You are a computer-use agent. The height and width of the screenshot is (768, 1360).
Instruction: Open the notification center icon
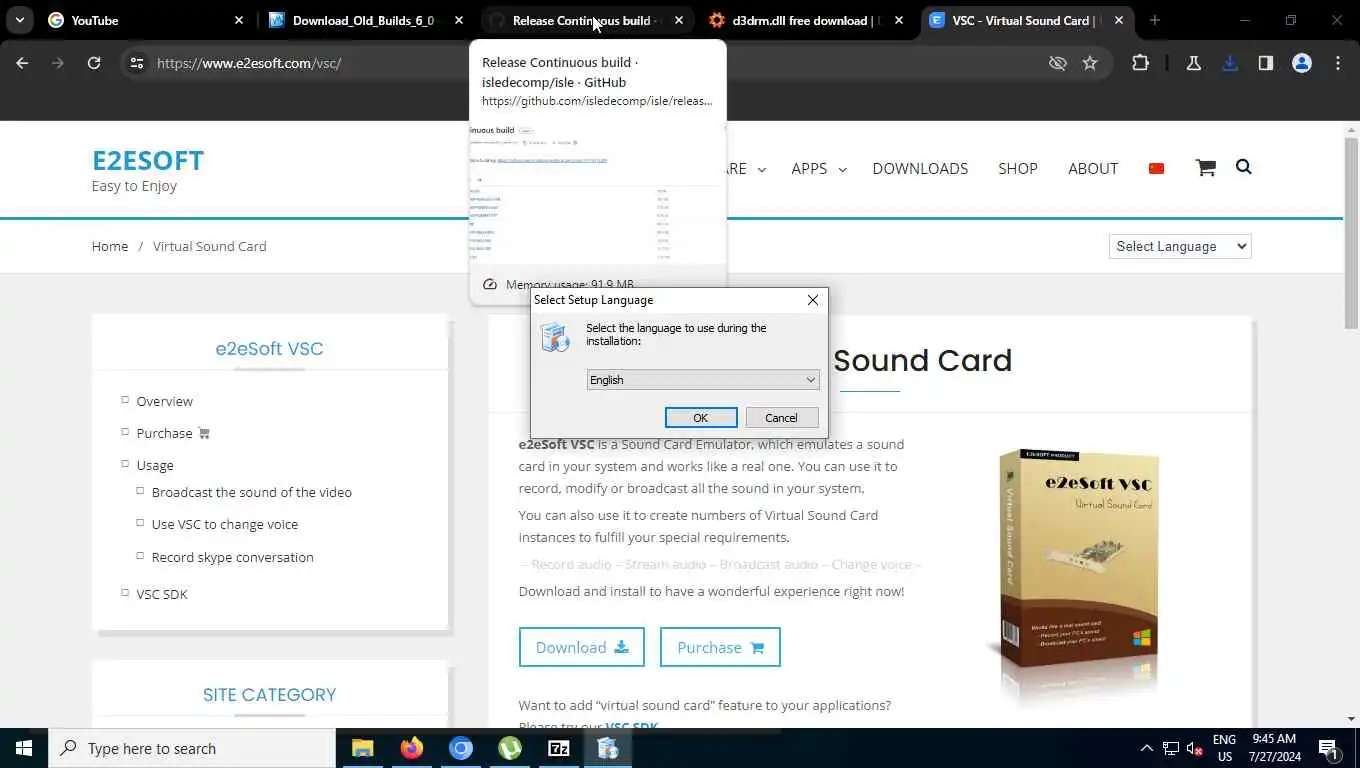[x=1329, y=748]
